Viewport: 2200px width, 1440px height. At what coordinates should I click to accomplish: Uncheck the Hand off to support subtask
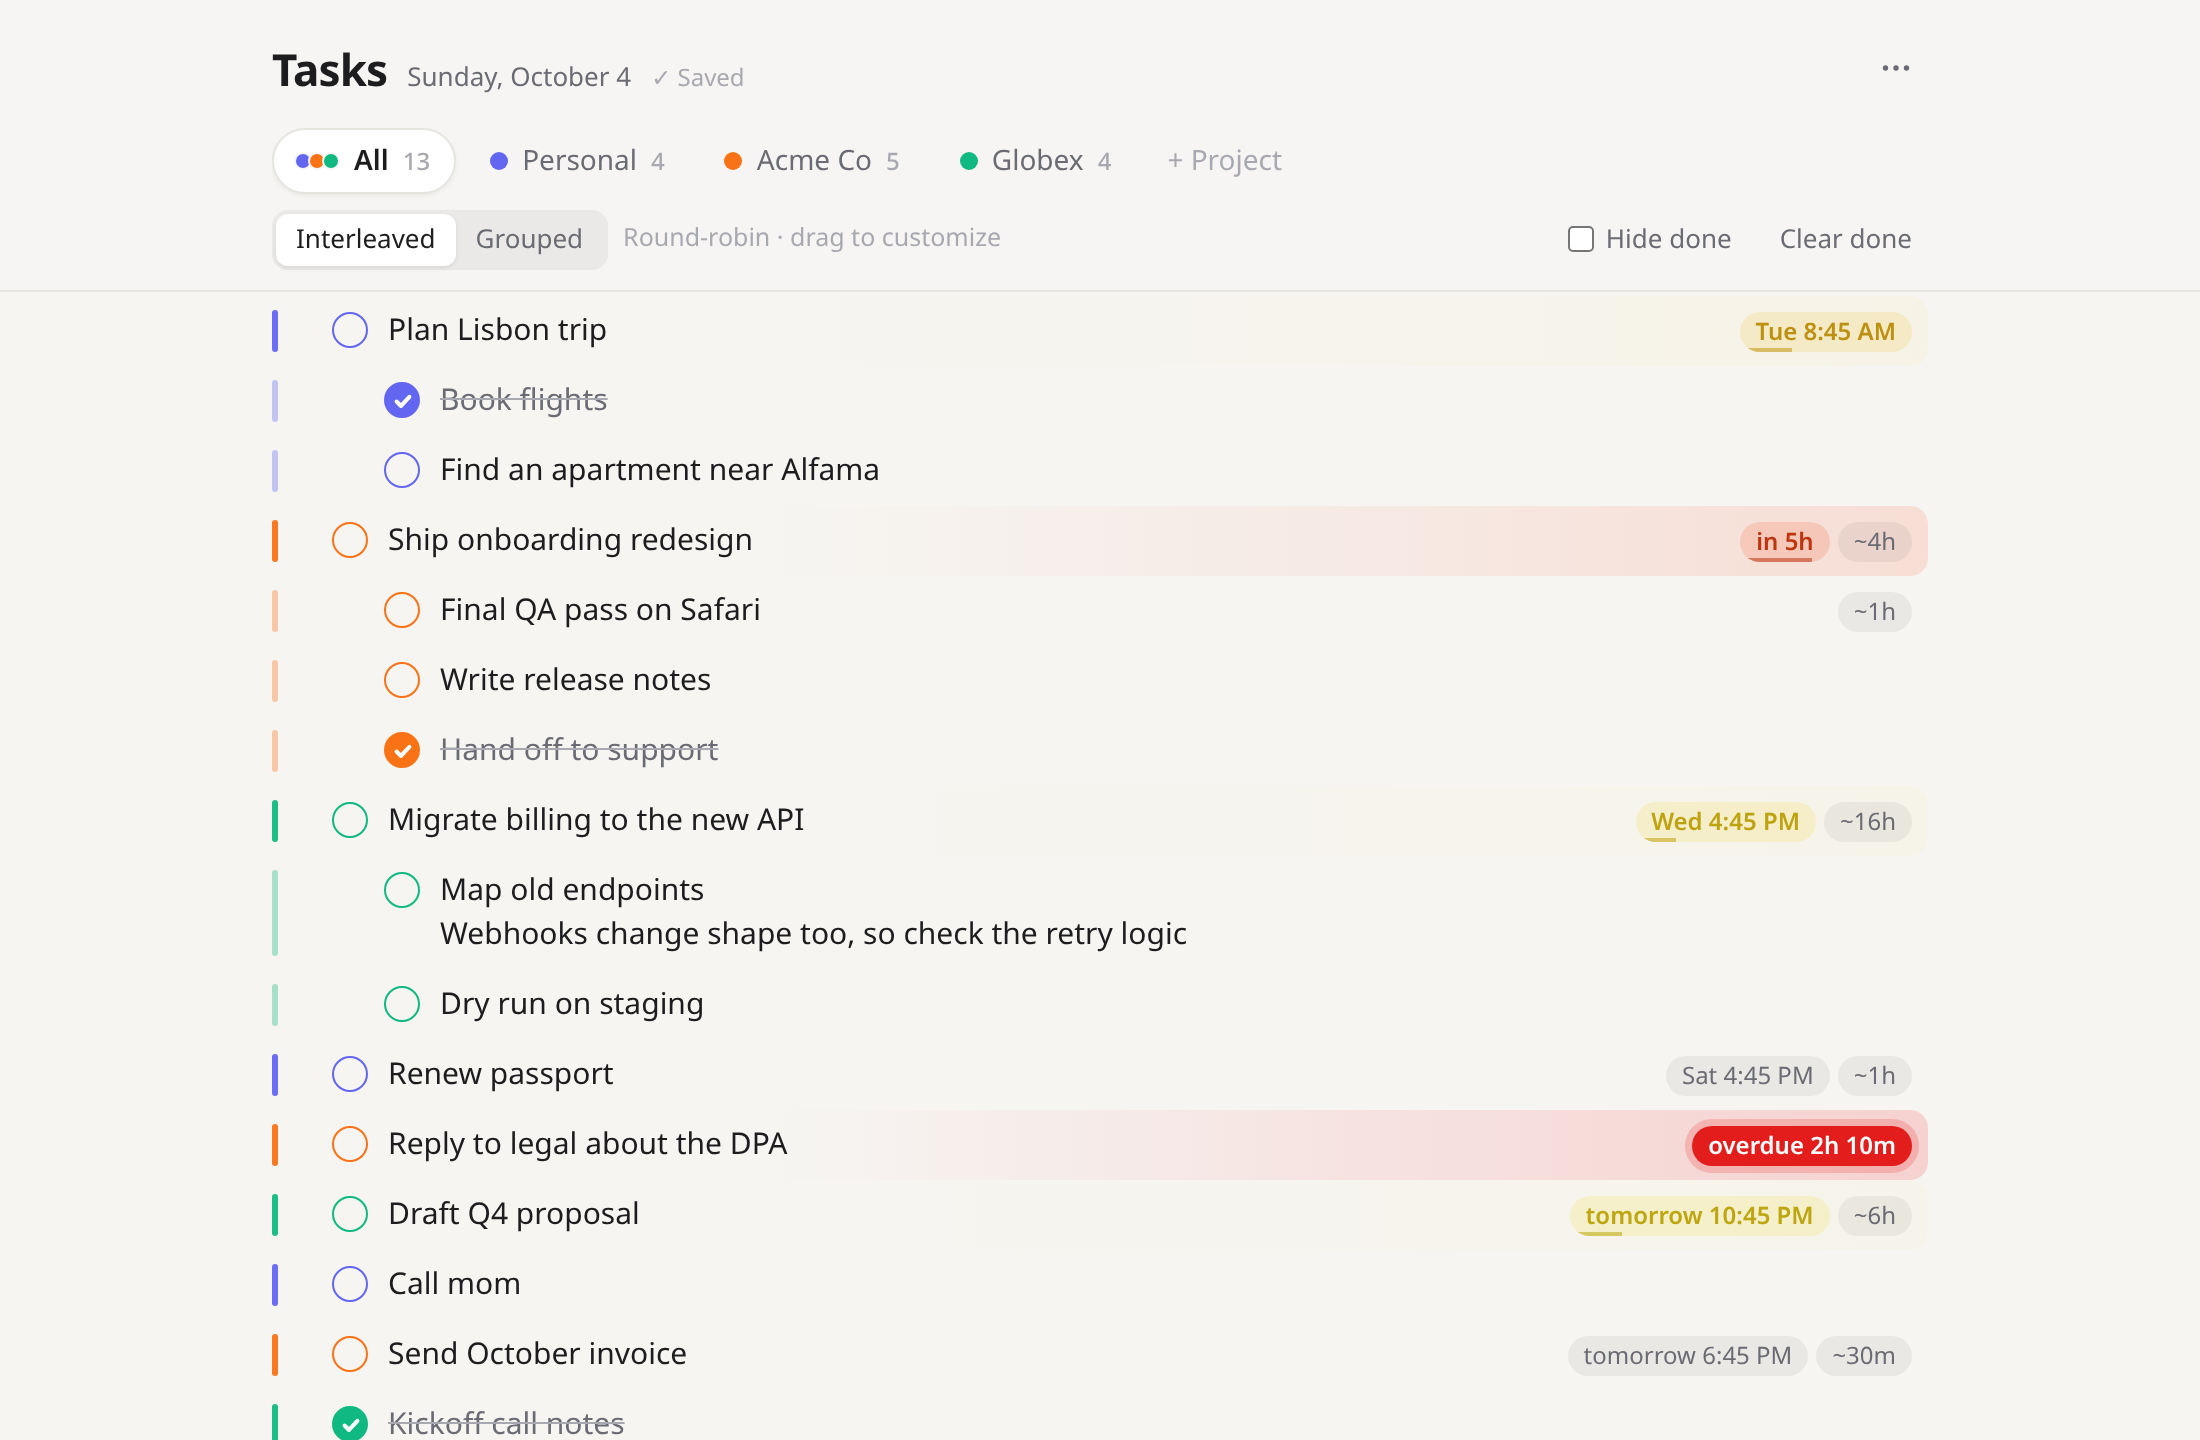[x=402, y=750]
